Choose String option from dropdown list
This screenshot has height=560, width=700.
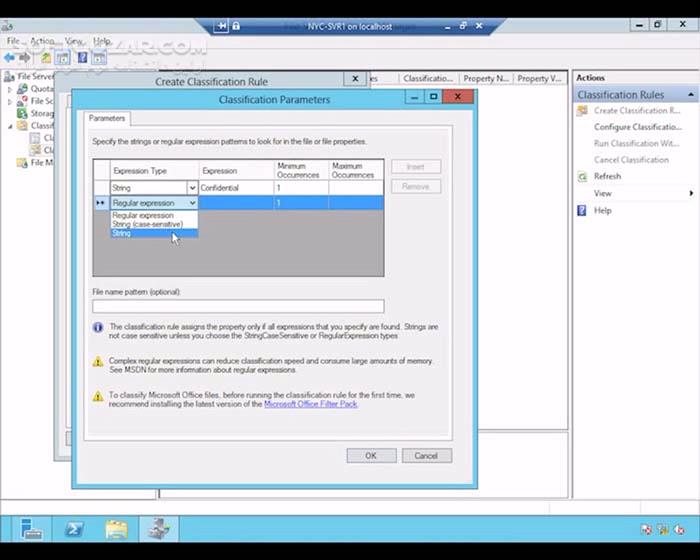(154, 234)
